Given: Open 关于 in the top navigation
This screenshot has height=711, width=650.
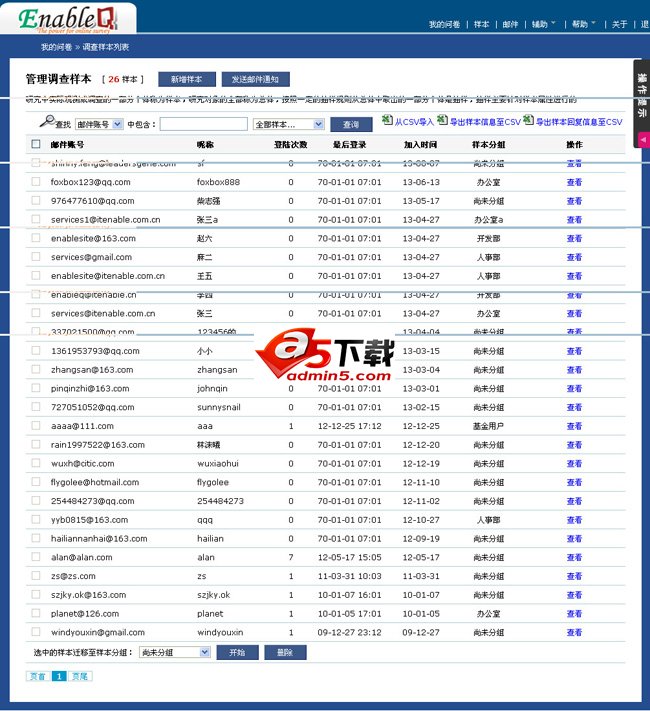Looking at the screenshot, I should 619,24.
